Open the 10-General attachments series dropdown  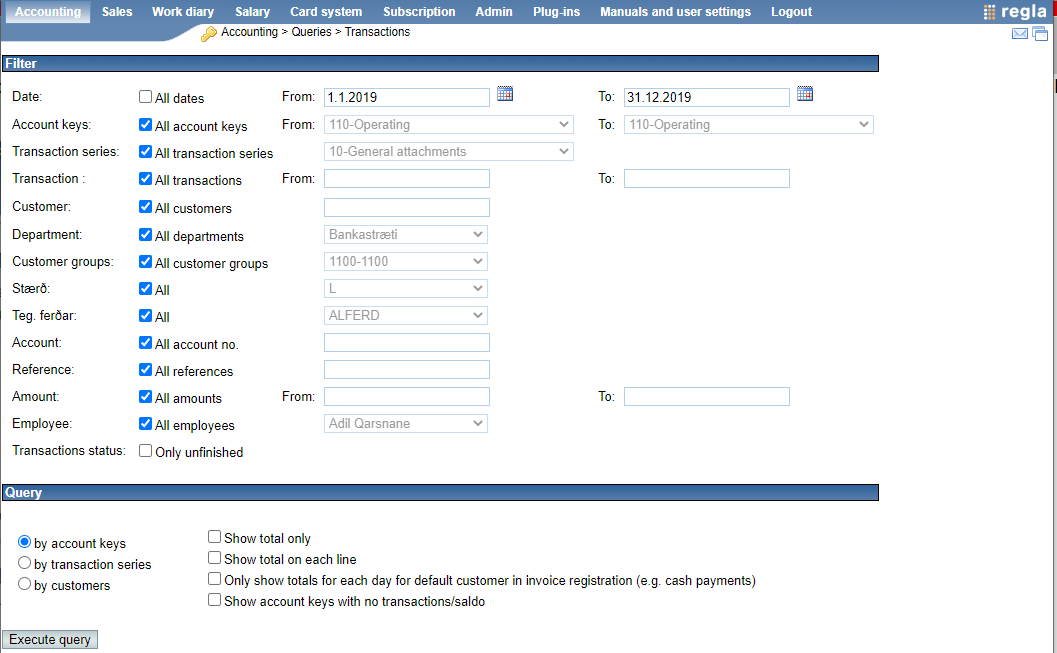448,152
